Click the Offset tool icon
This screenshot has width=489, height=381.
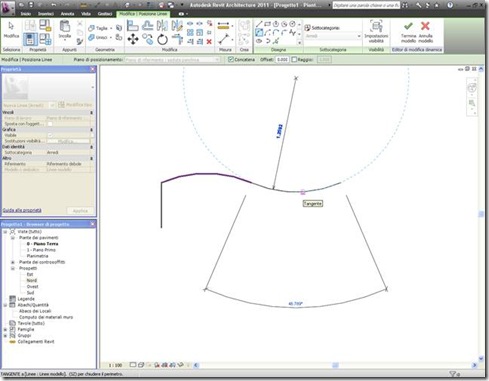[x=147, y=26]
